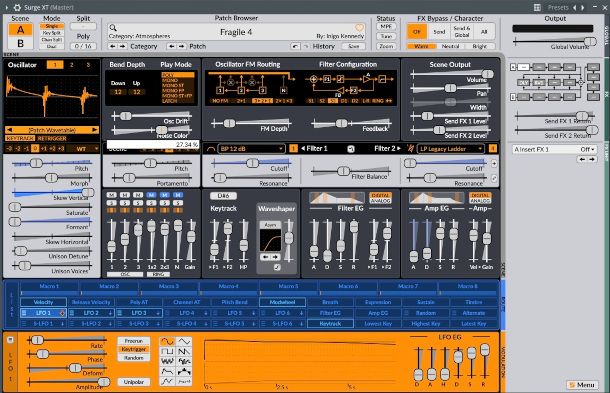Adjust the Global Volume slider
This screenshot has height=393, width=610.
point(555,42)
